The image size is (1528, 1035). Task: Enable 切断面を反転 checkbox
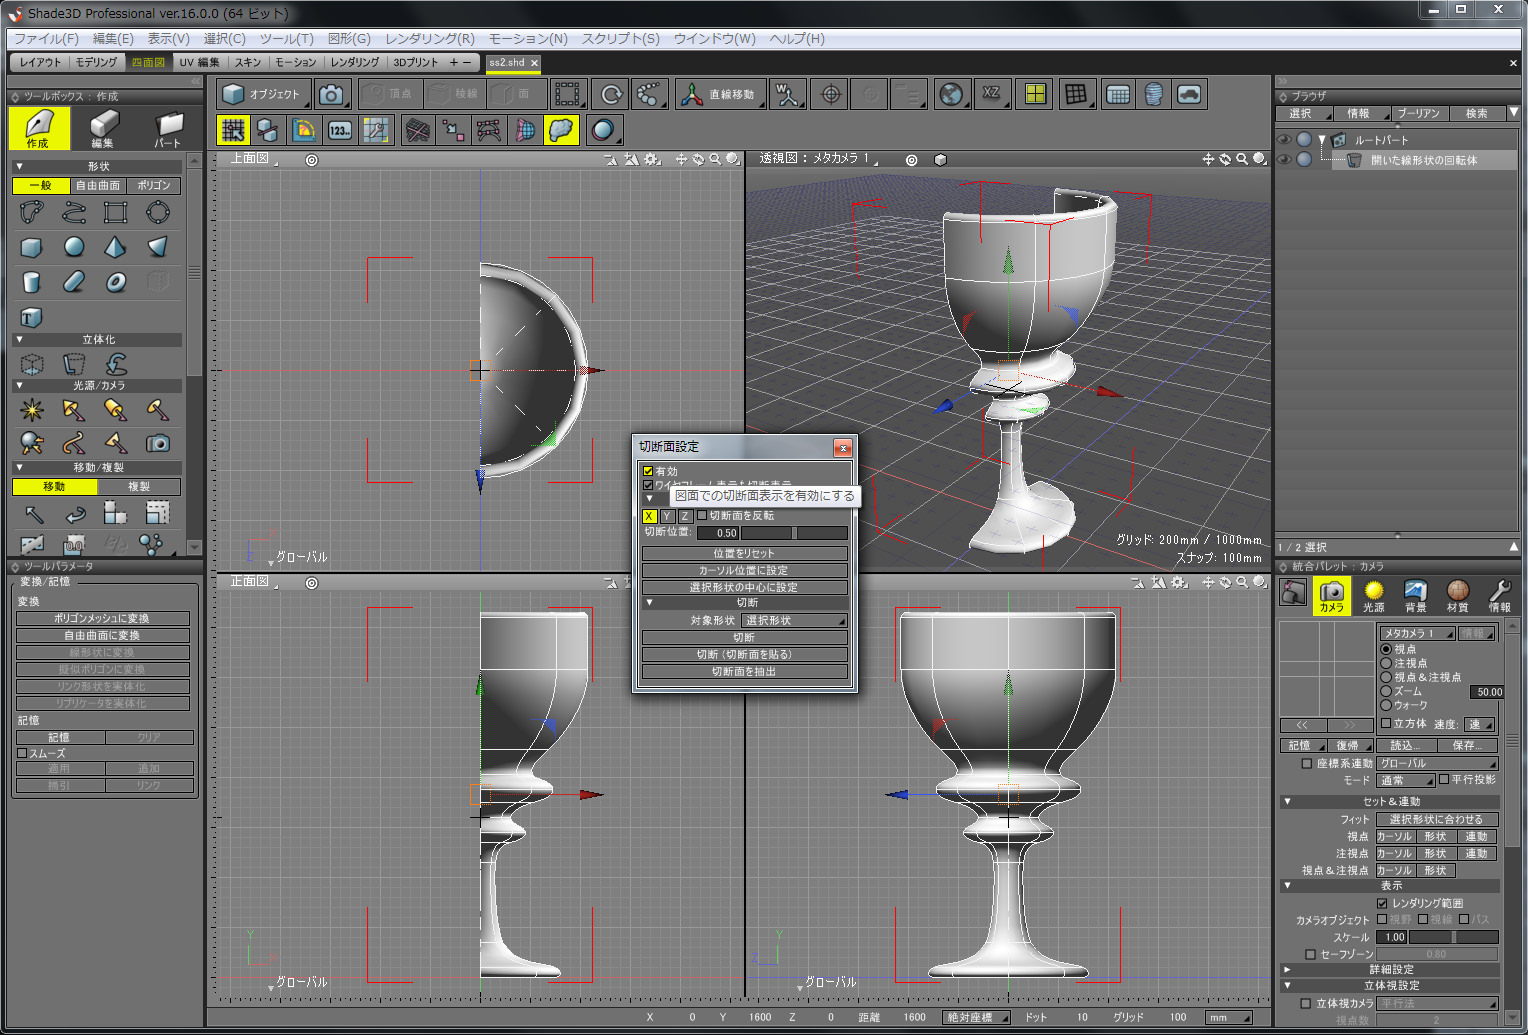[702, 516]
